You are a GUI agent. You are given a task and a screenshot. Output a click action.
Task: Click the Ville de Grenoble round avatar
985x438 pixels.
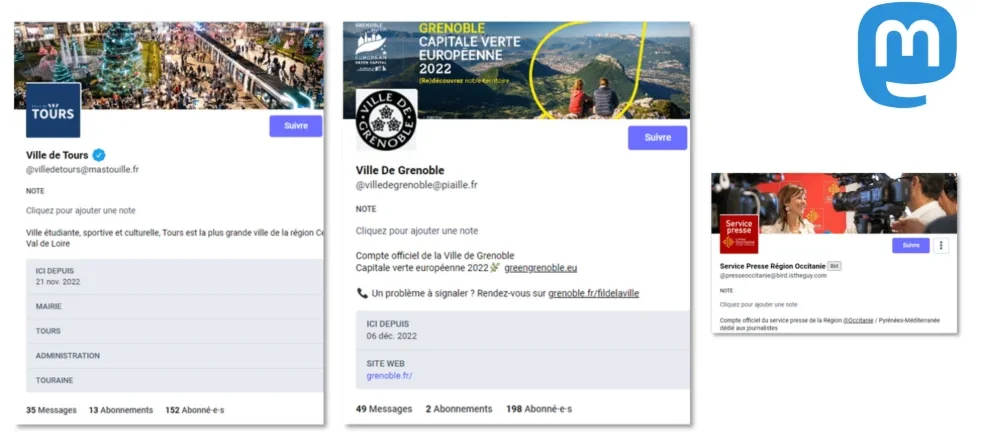pyautogui.click(x=386, y=120)
